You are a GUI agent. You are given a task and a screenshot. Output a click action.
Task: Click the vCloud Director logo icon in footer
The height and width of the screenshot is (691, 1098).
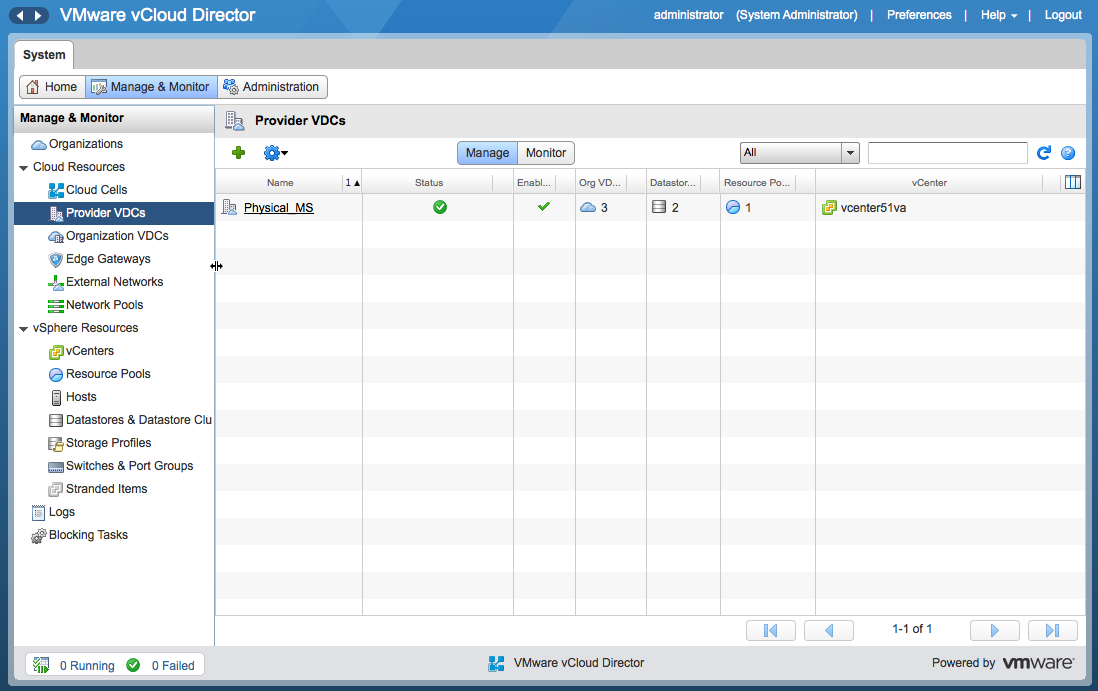pos(496,663)
